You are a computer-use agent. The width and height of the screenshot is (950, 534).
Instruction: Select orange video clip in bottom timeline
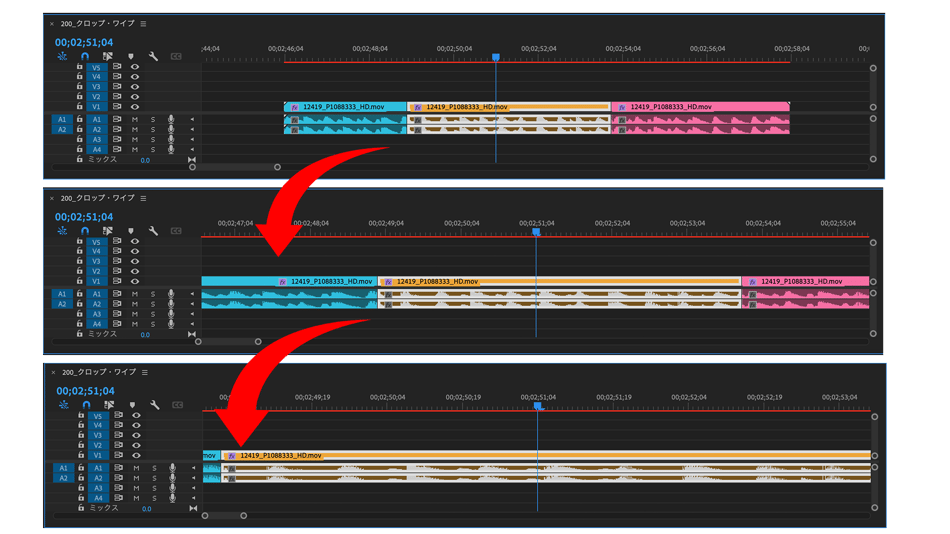[545, 455]
